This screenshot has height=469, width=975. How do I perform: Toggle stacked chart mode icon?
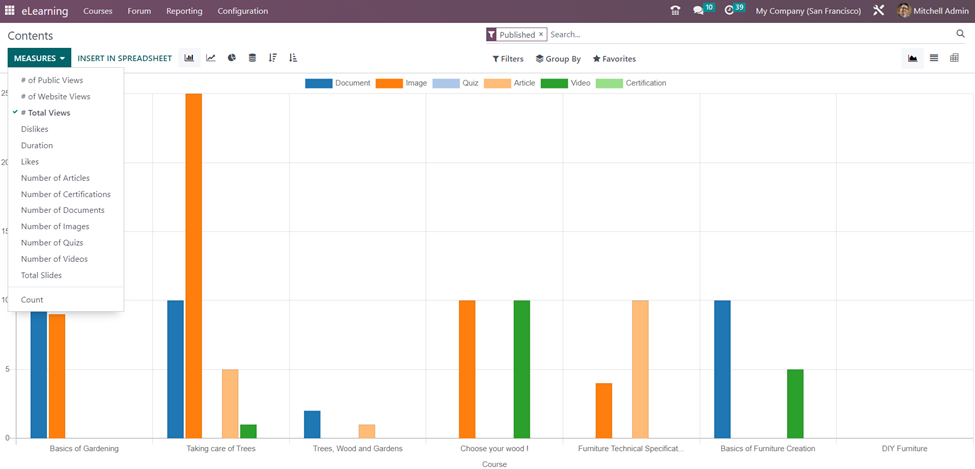point(252,58)
